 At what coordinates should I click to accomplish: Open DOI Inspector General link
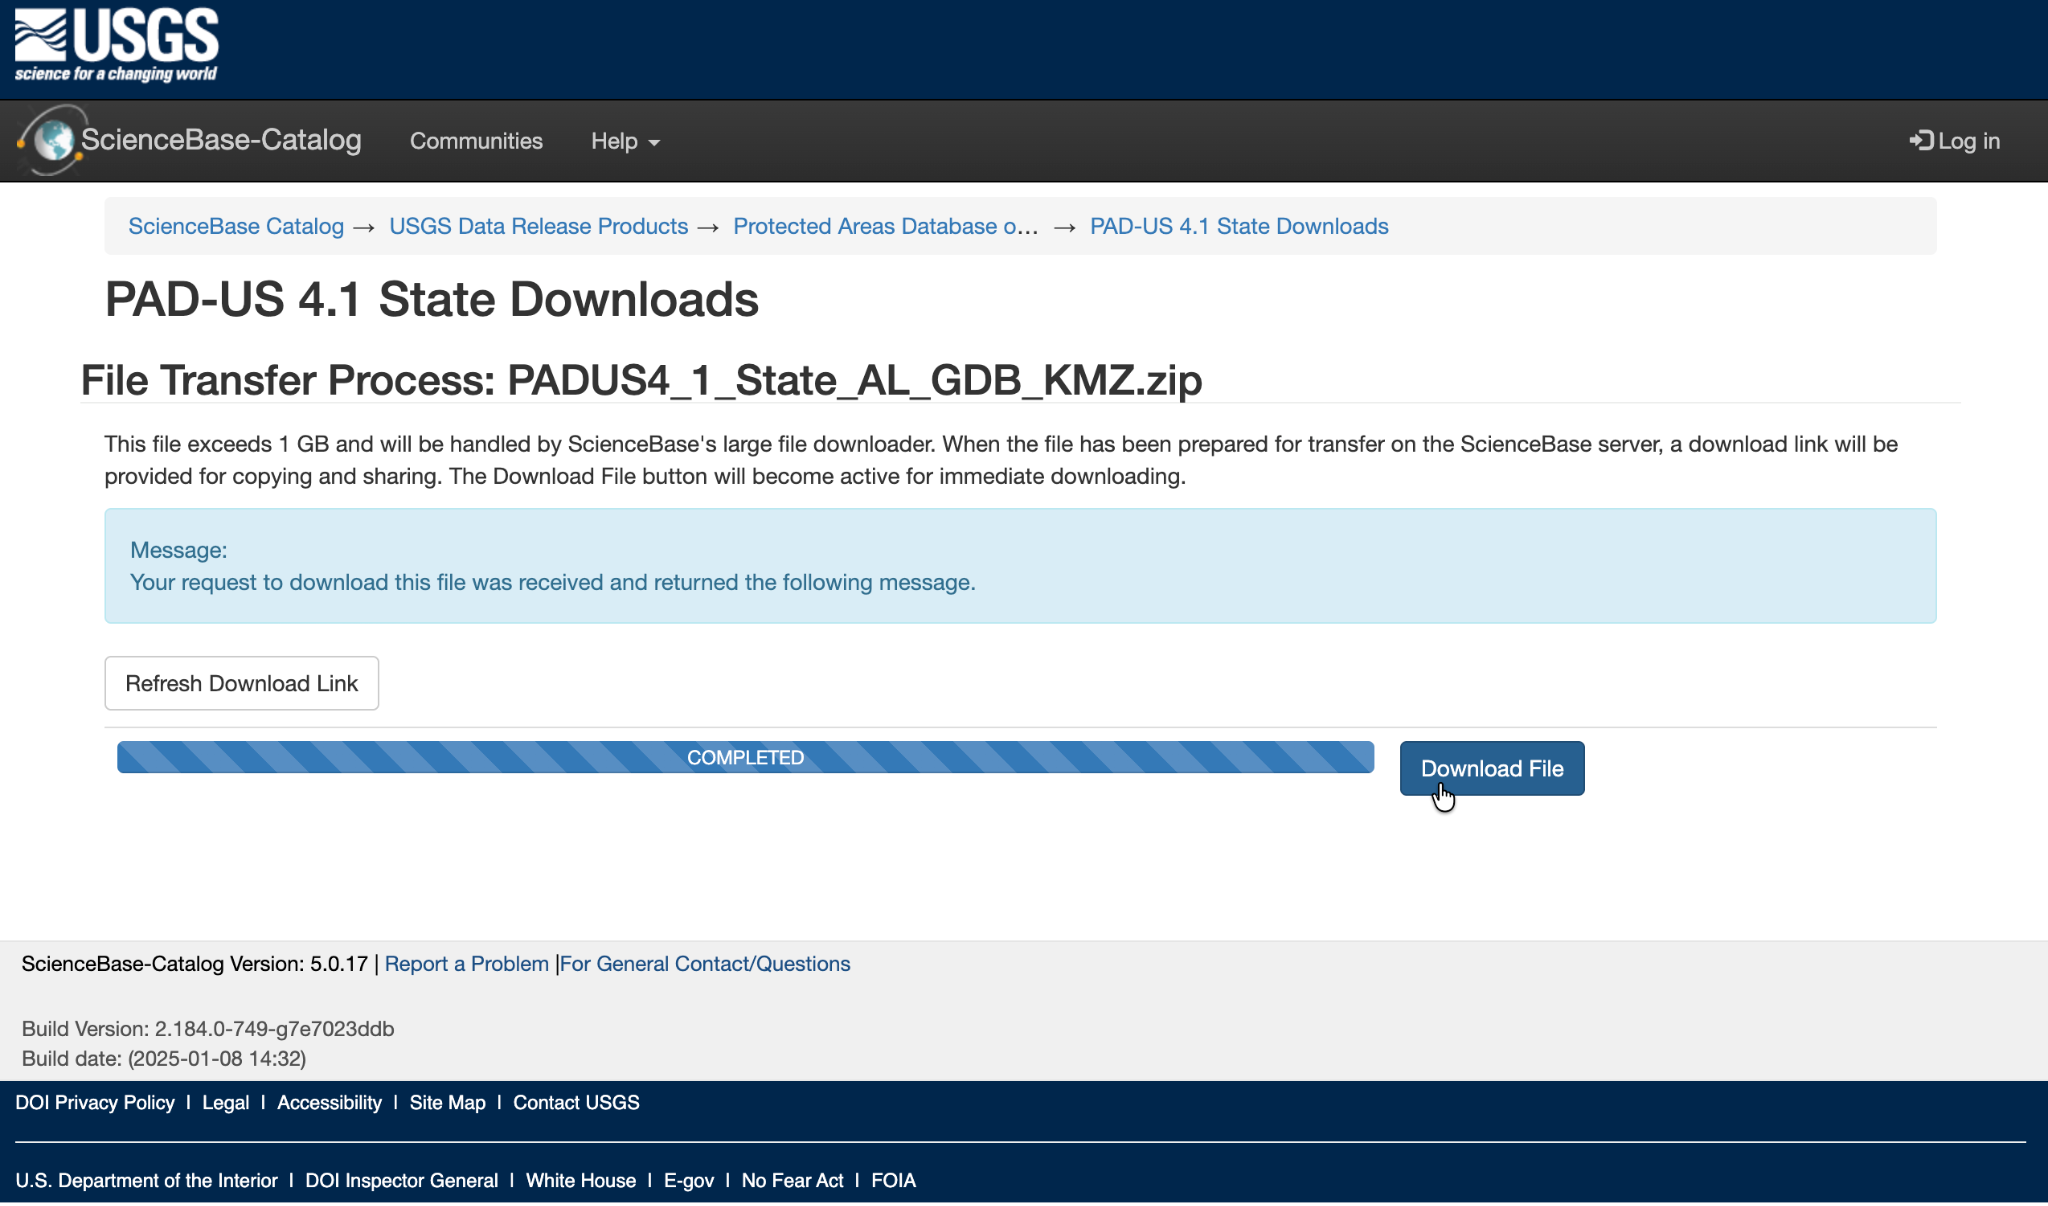[x=401, y=1180]
